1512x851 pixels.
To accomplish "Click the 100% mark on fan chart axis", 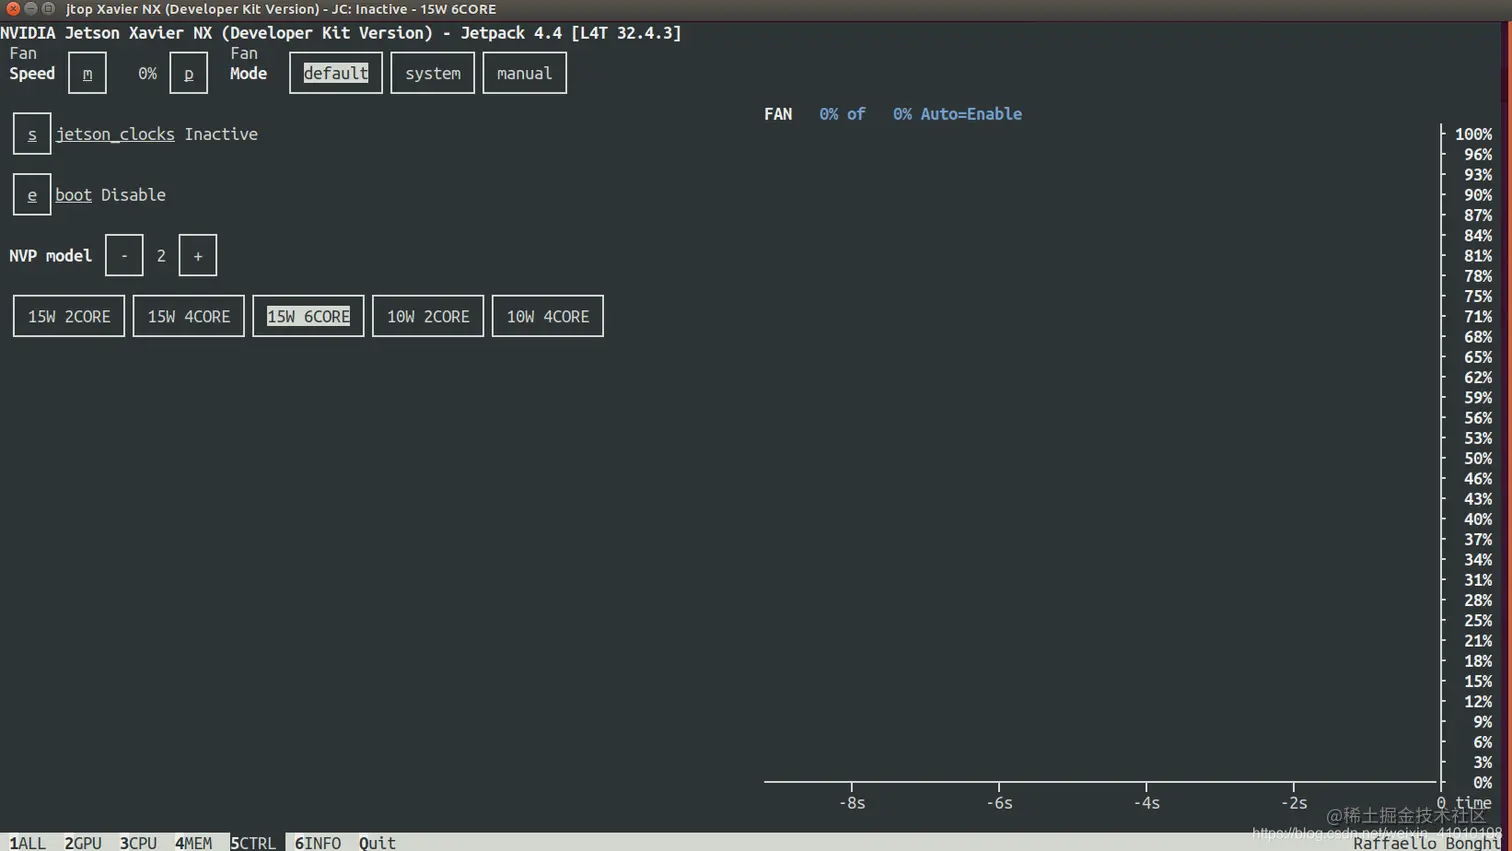I will click(1473, 134).
